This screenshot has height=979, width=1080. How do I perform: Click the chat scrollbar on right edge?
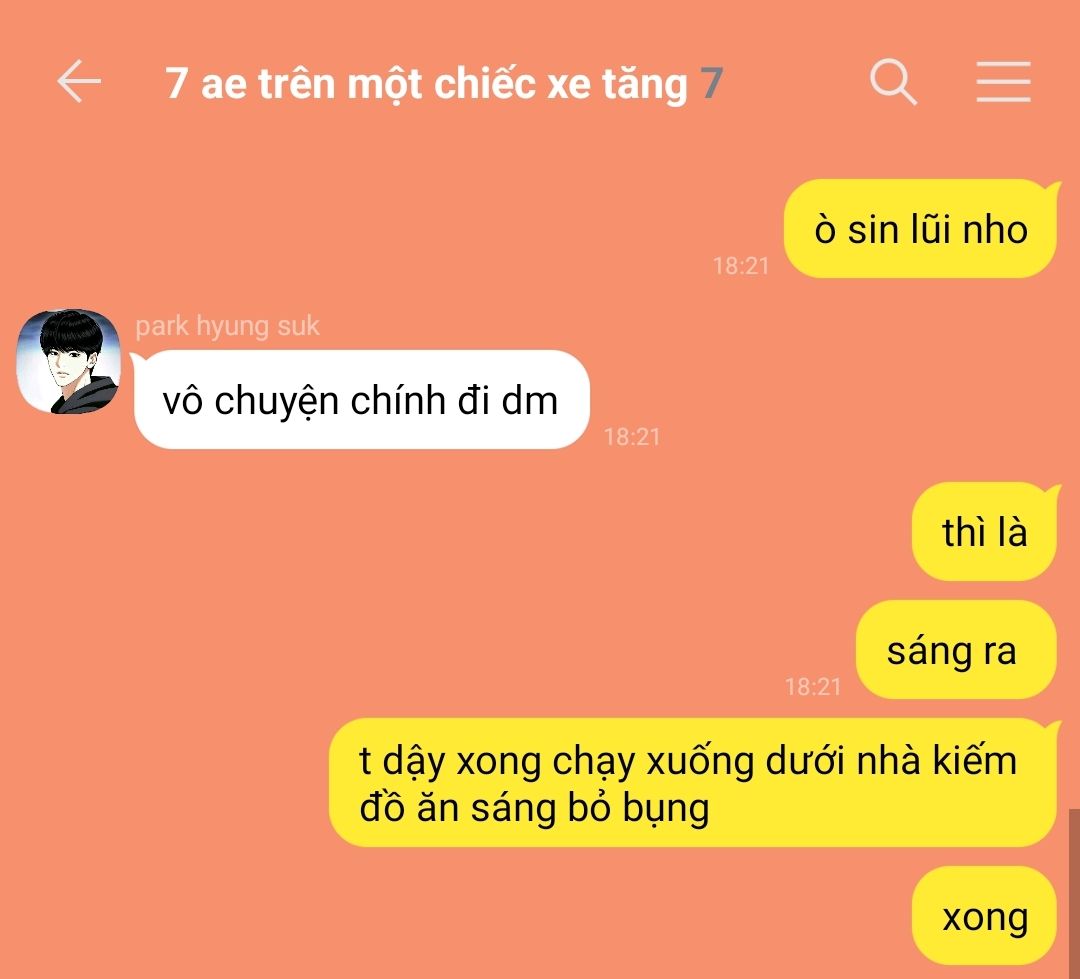[x=1074, y=894]
